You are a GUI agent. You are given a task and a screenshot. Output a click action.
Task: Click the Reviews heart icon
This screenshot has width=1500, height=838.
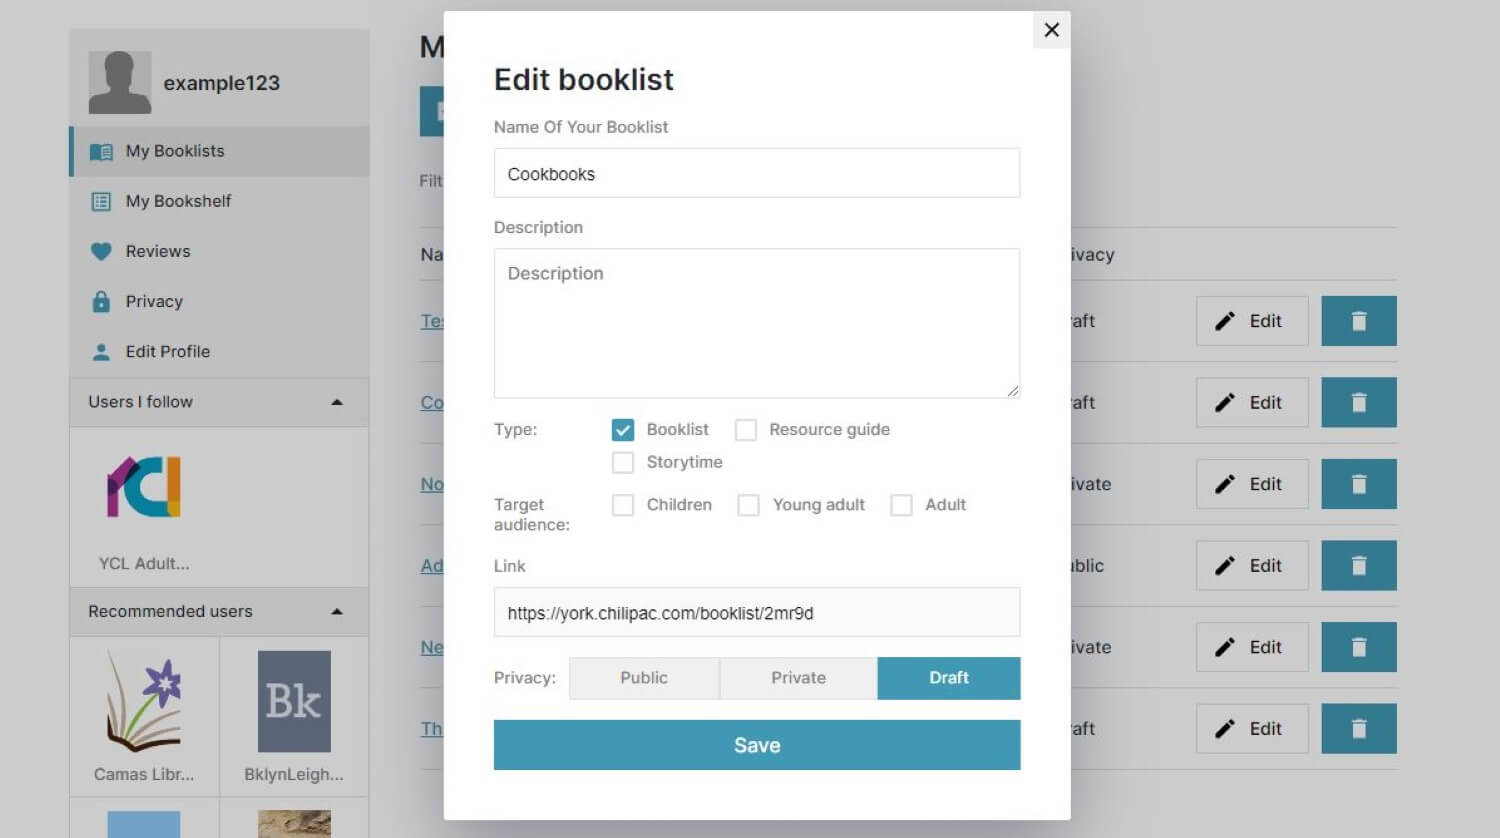click(x=101, y=252)
